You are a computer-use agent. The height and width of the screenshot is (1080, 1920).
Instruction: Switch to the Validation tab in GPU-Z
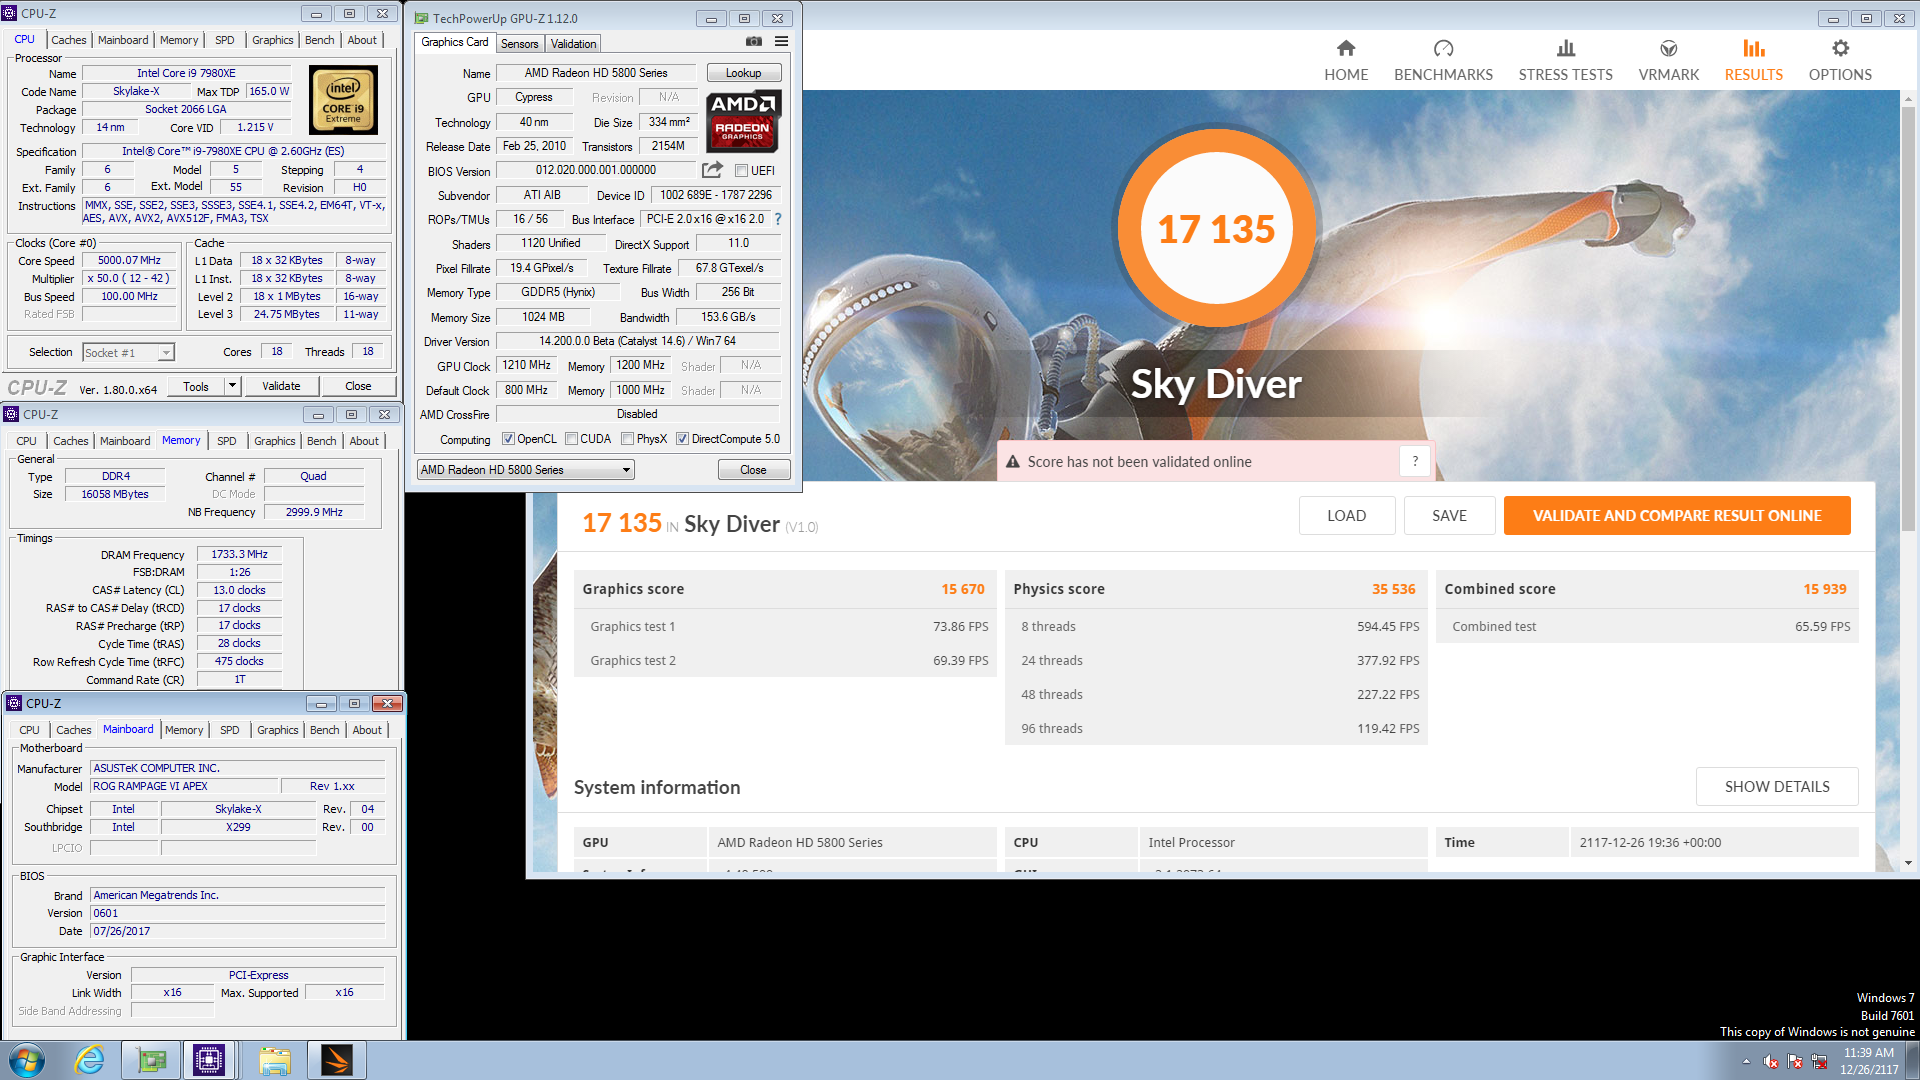pos(573,43)
